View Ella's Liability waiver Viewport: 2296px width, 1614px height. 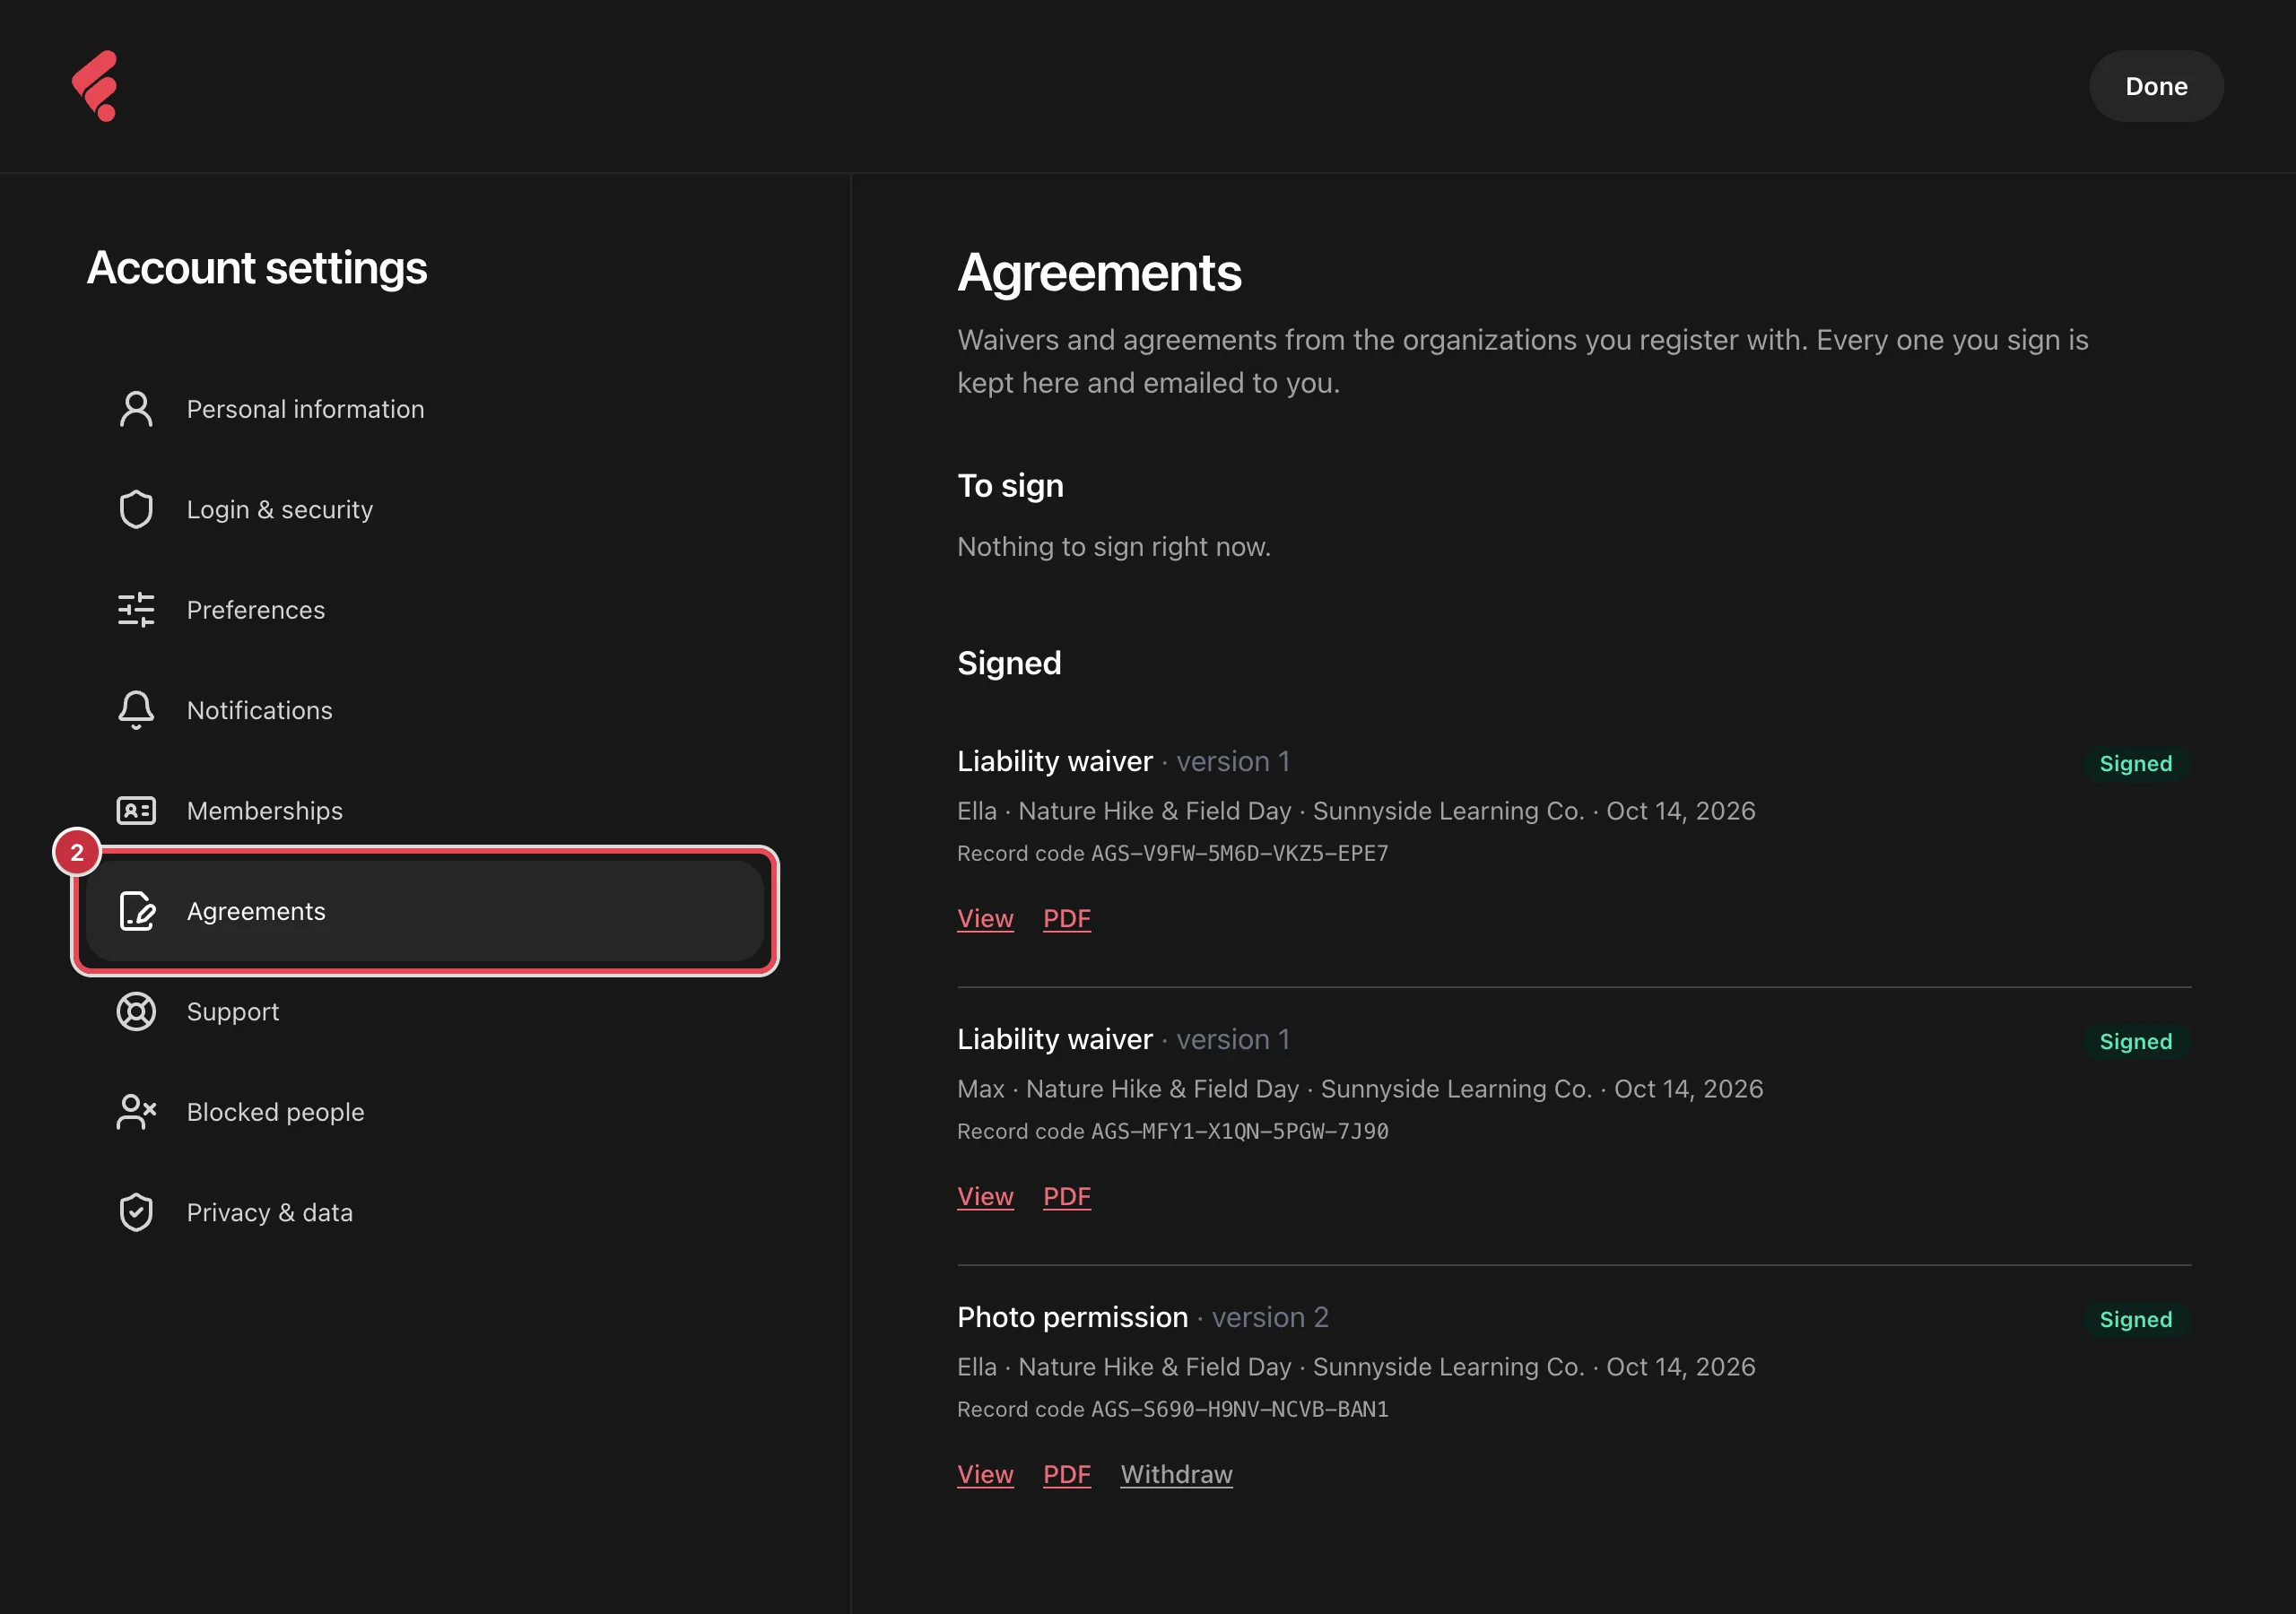click(985, 918)
